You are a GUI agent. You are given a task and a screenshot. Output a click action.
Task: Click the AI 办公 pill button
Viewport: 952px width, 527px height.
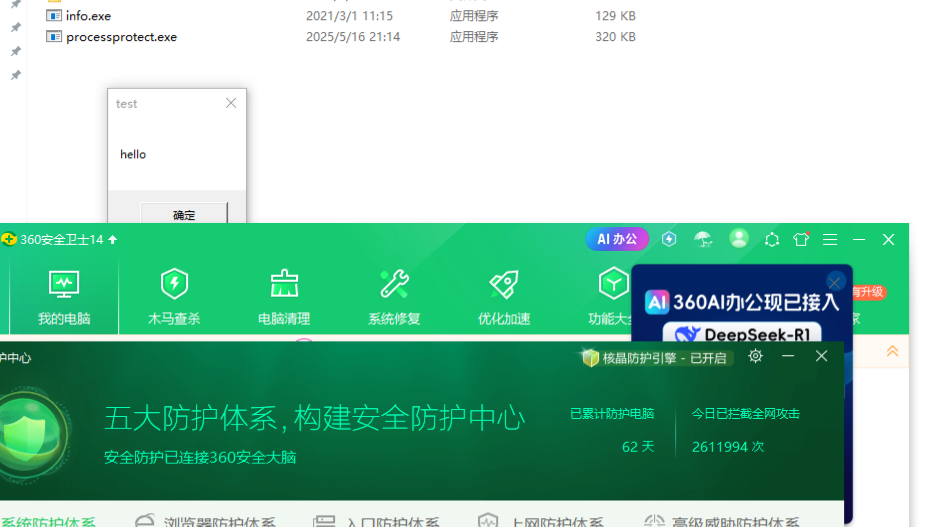point(617,239)
